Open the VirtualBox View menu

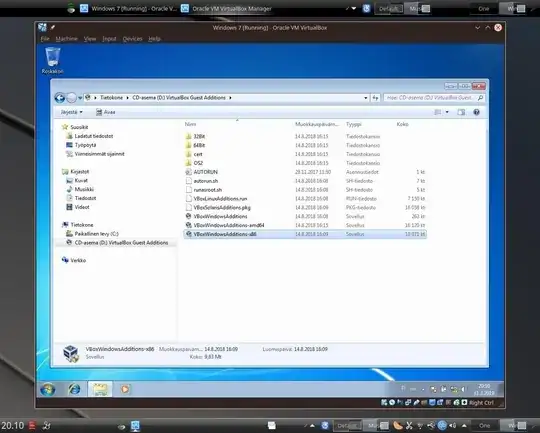pyautogui.click(x=90, y=39)
